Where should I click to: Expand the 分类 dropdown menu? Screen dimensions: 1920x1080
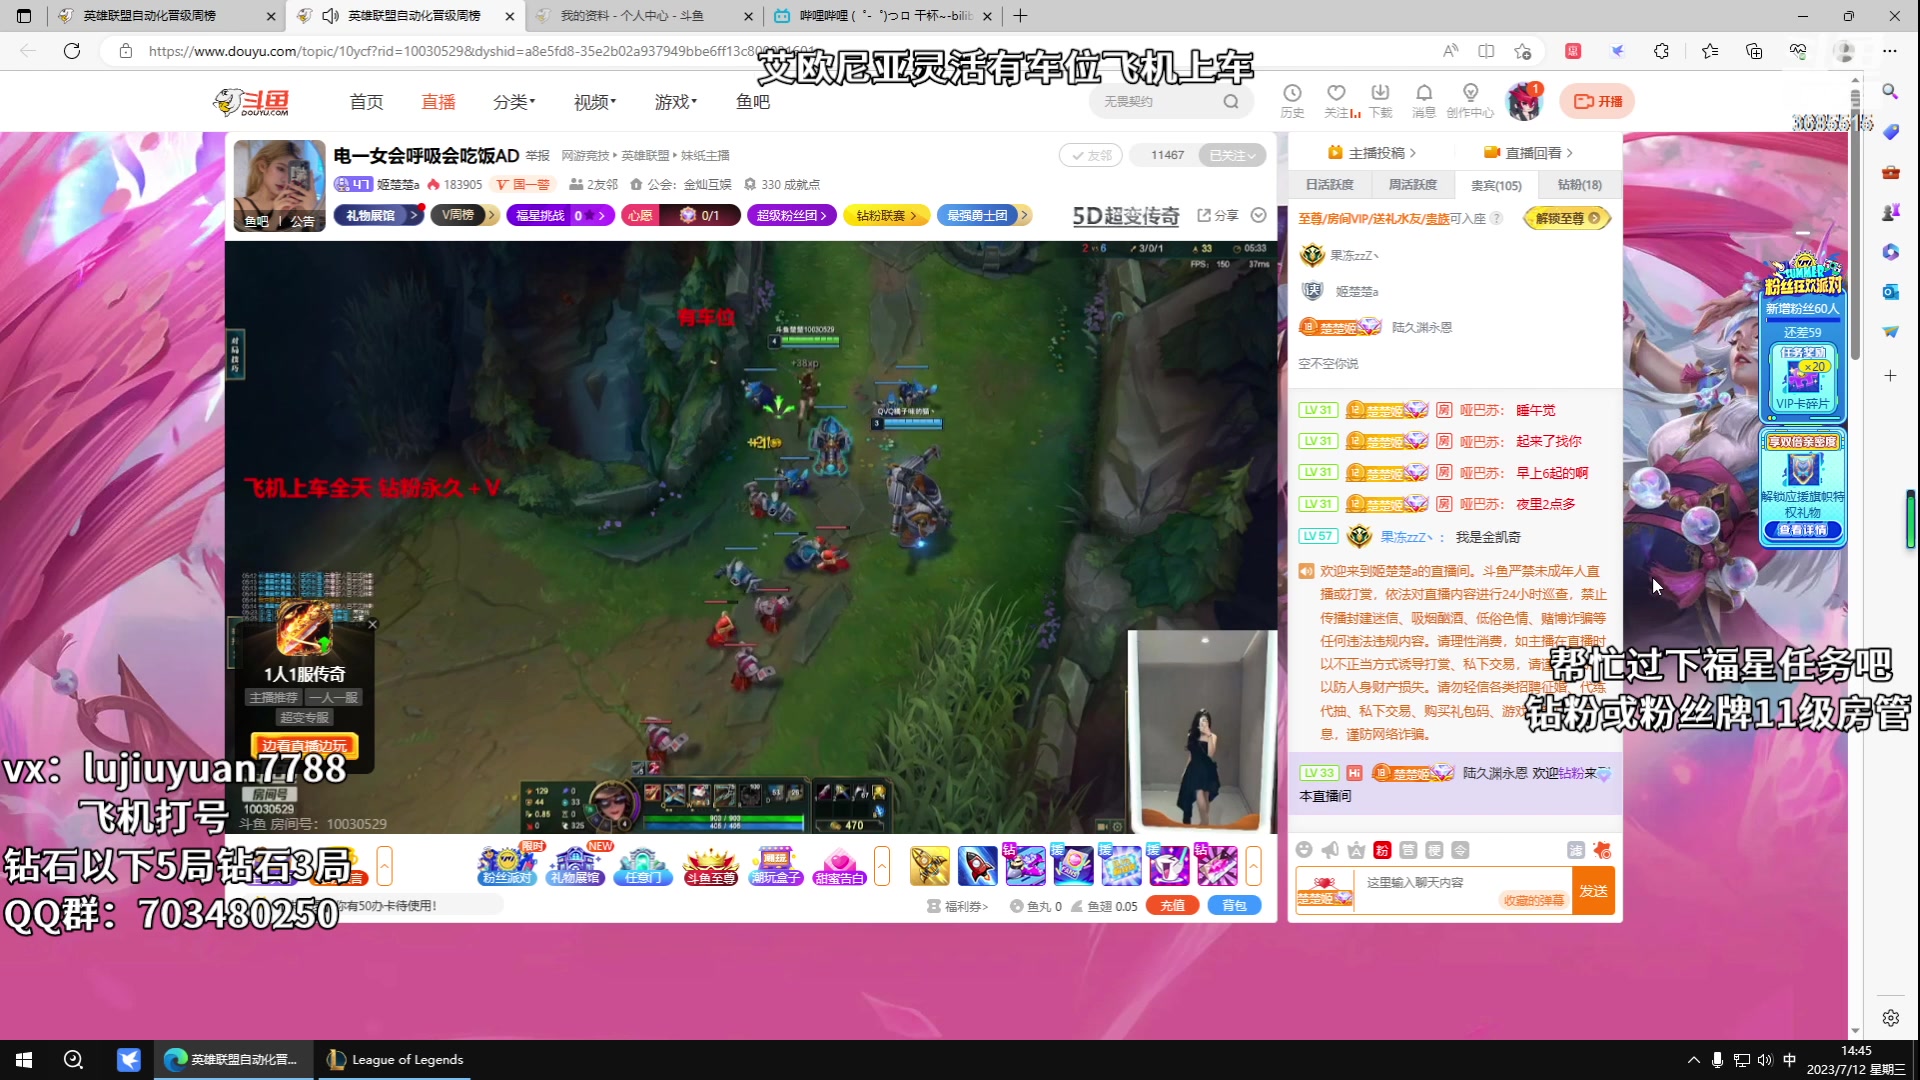point(514,102)
